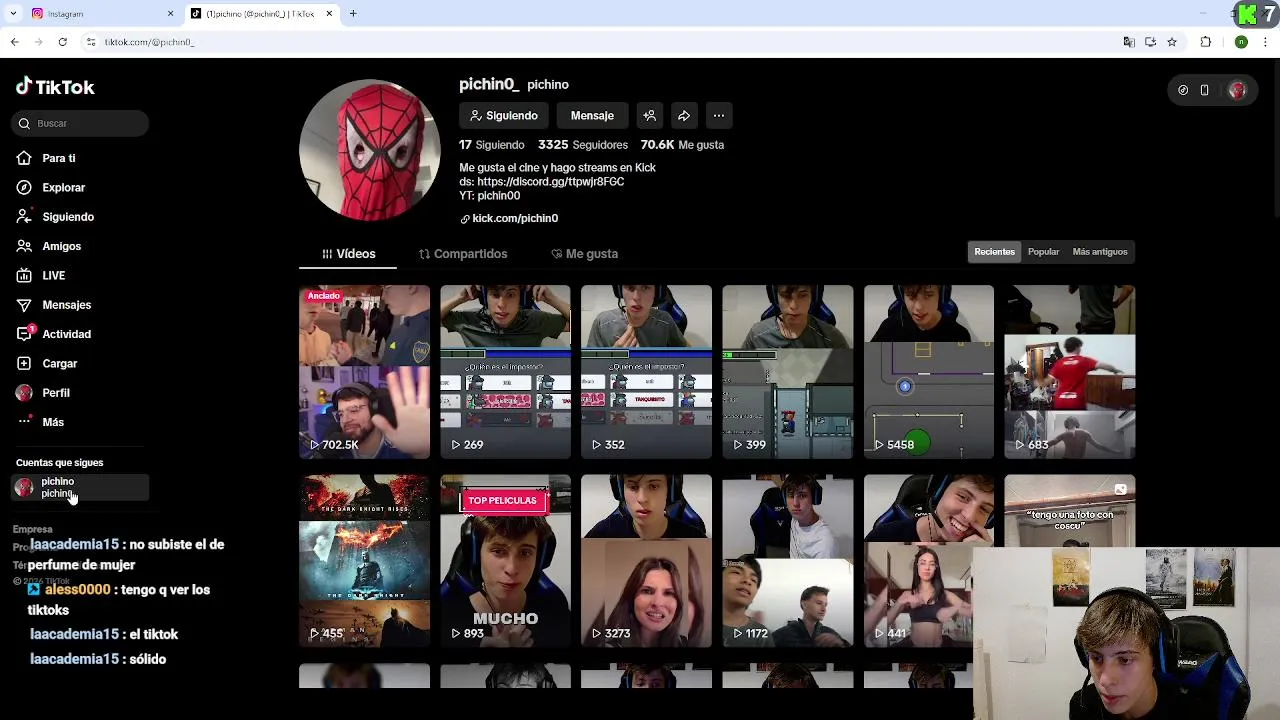Click the share profile arrow icon

[x=684, y=116]
